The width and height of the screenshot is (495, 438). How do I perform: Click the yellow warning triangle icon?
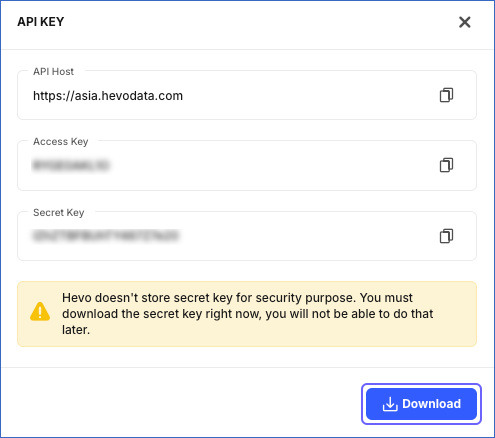(x=40, y=312)
